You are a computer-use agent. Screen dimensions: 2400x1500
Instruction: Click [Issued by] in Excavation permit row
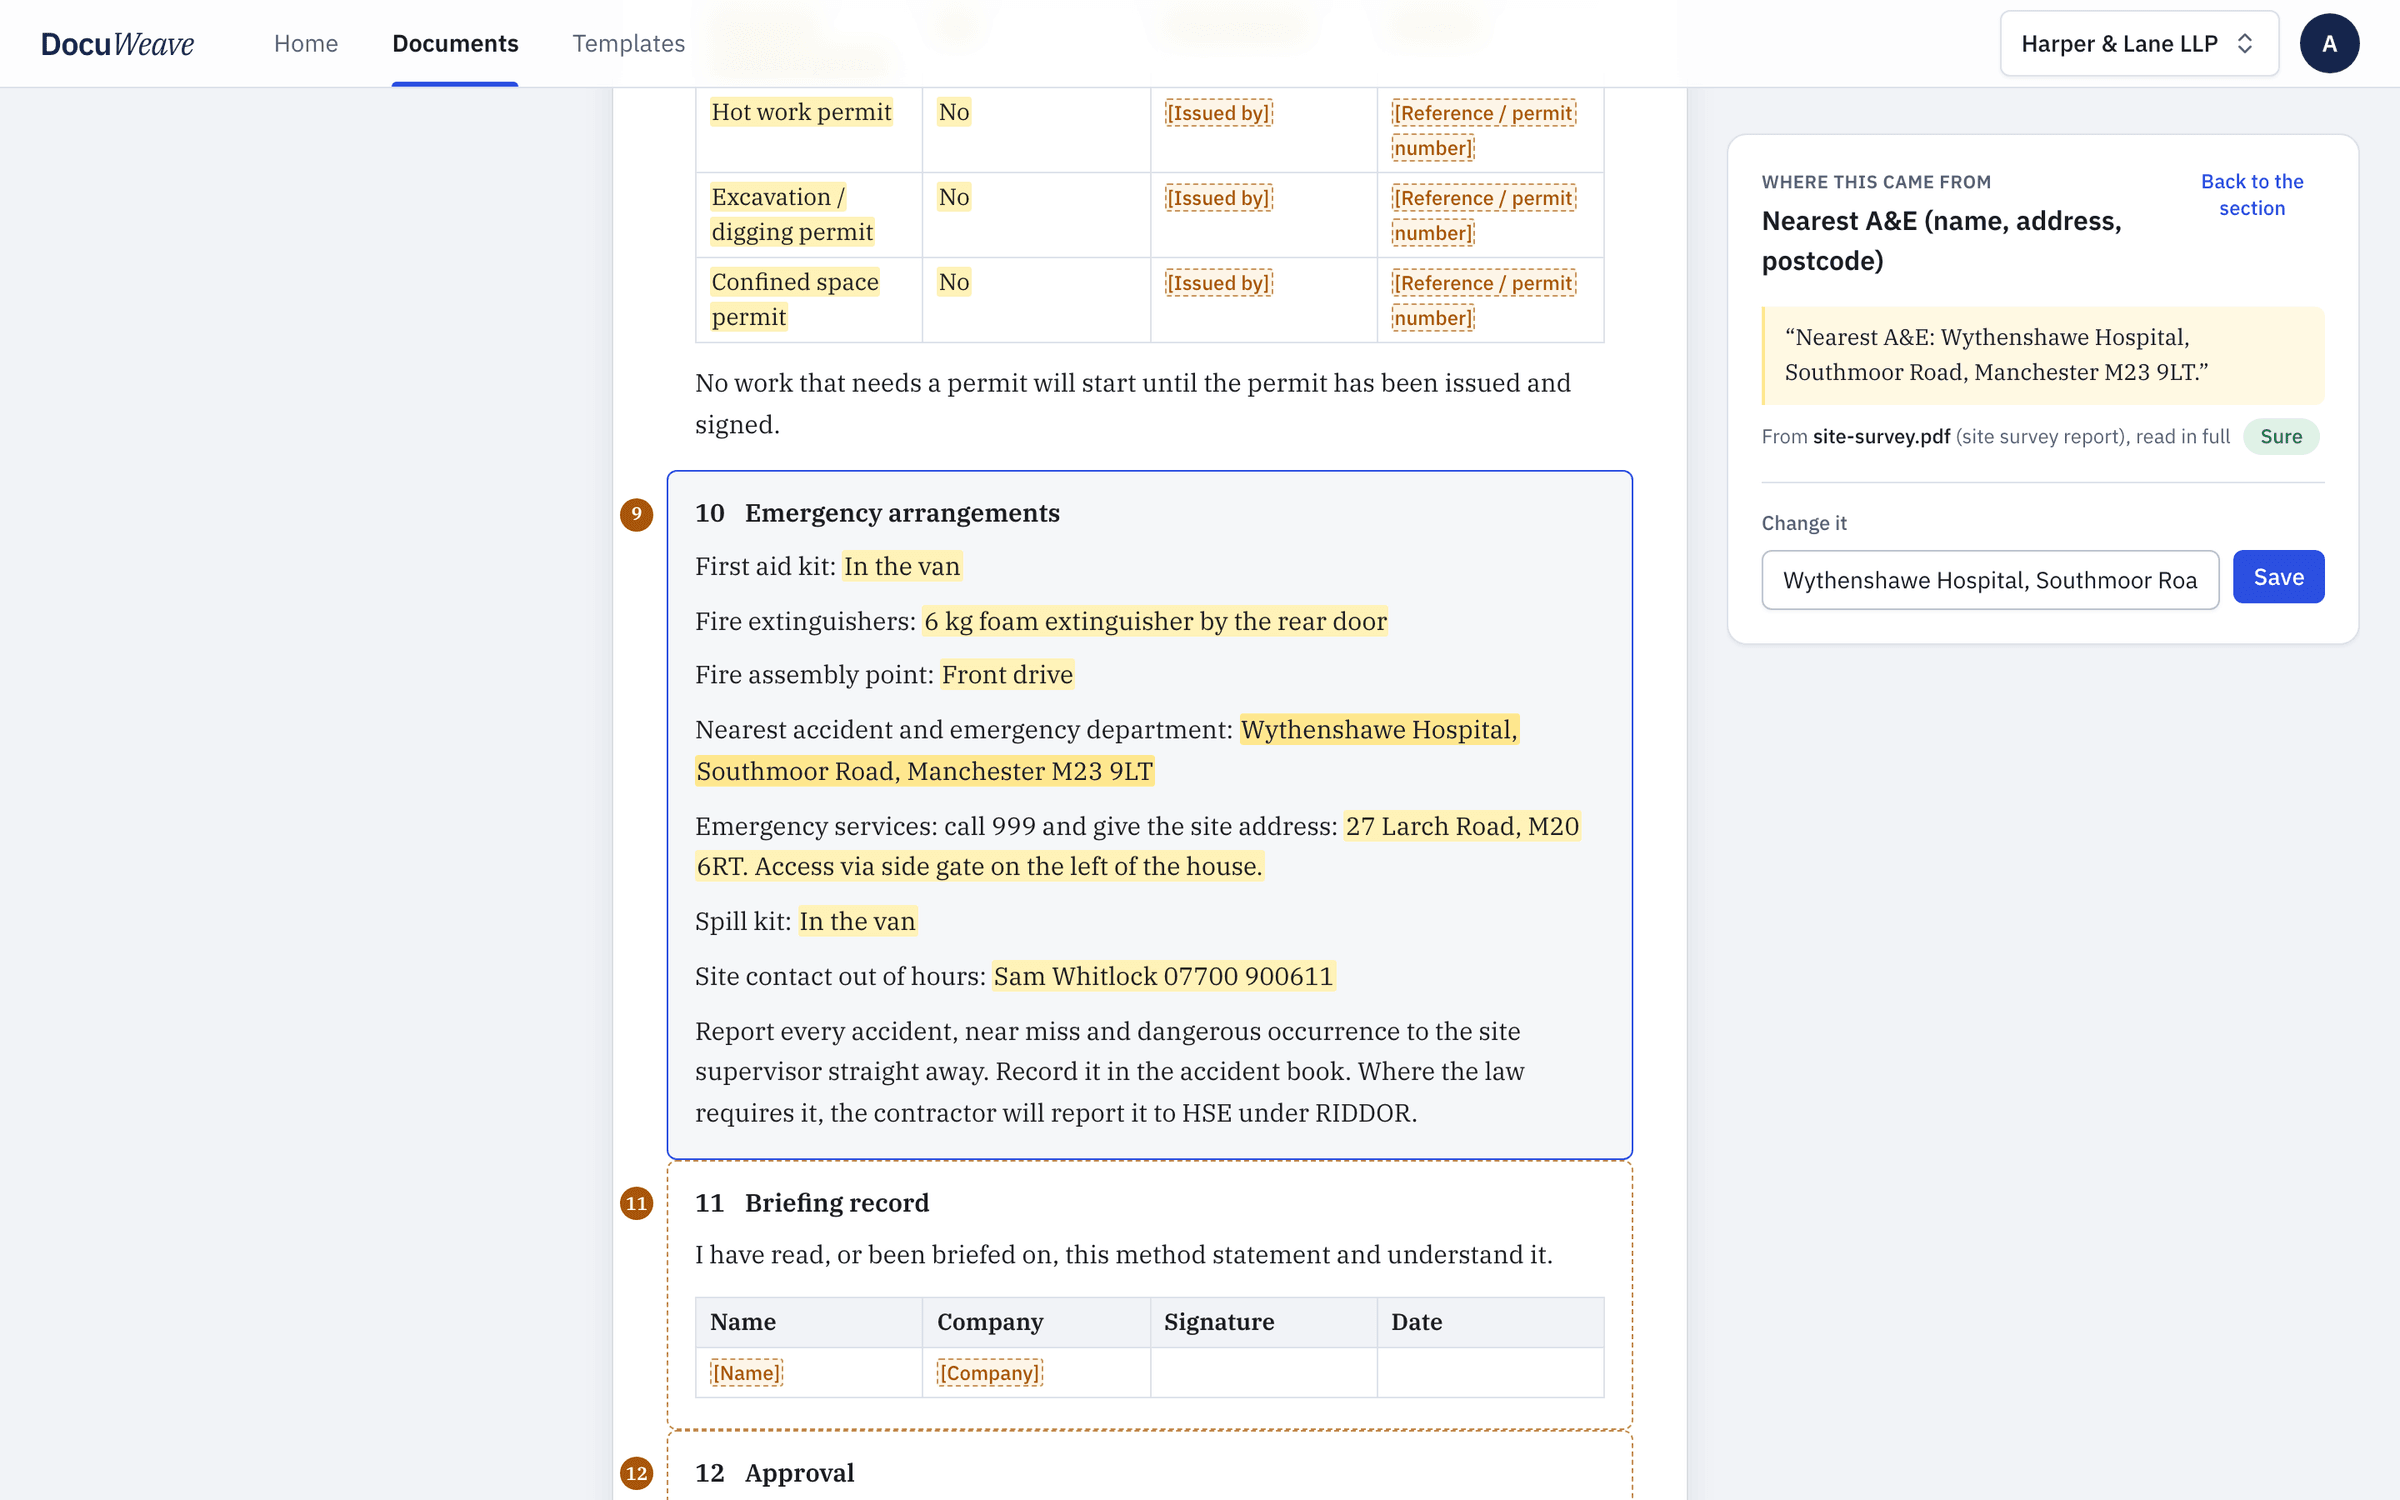[x=1218, y=198]
